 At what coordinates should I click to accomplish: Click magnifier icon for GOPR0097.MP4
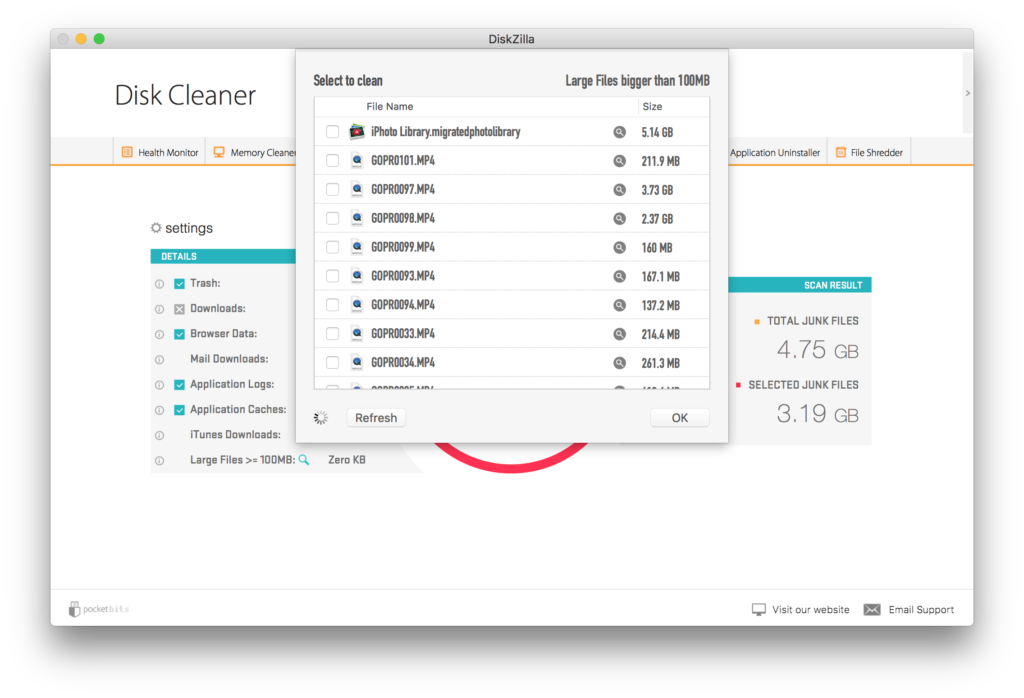[x=619, y=189]
